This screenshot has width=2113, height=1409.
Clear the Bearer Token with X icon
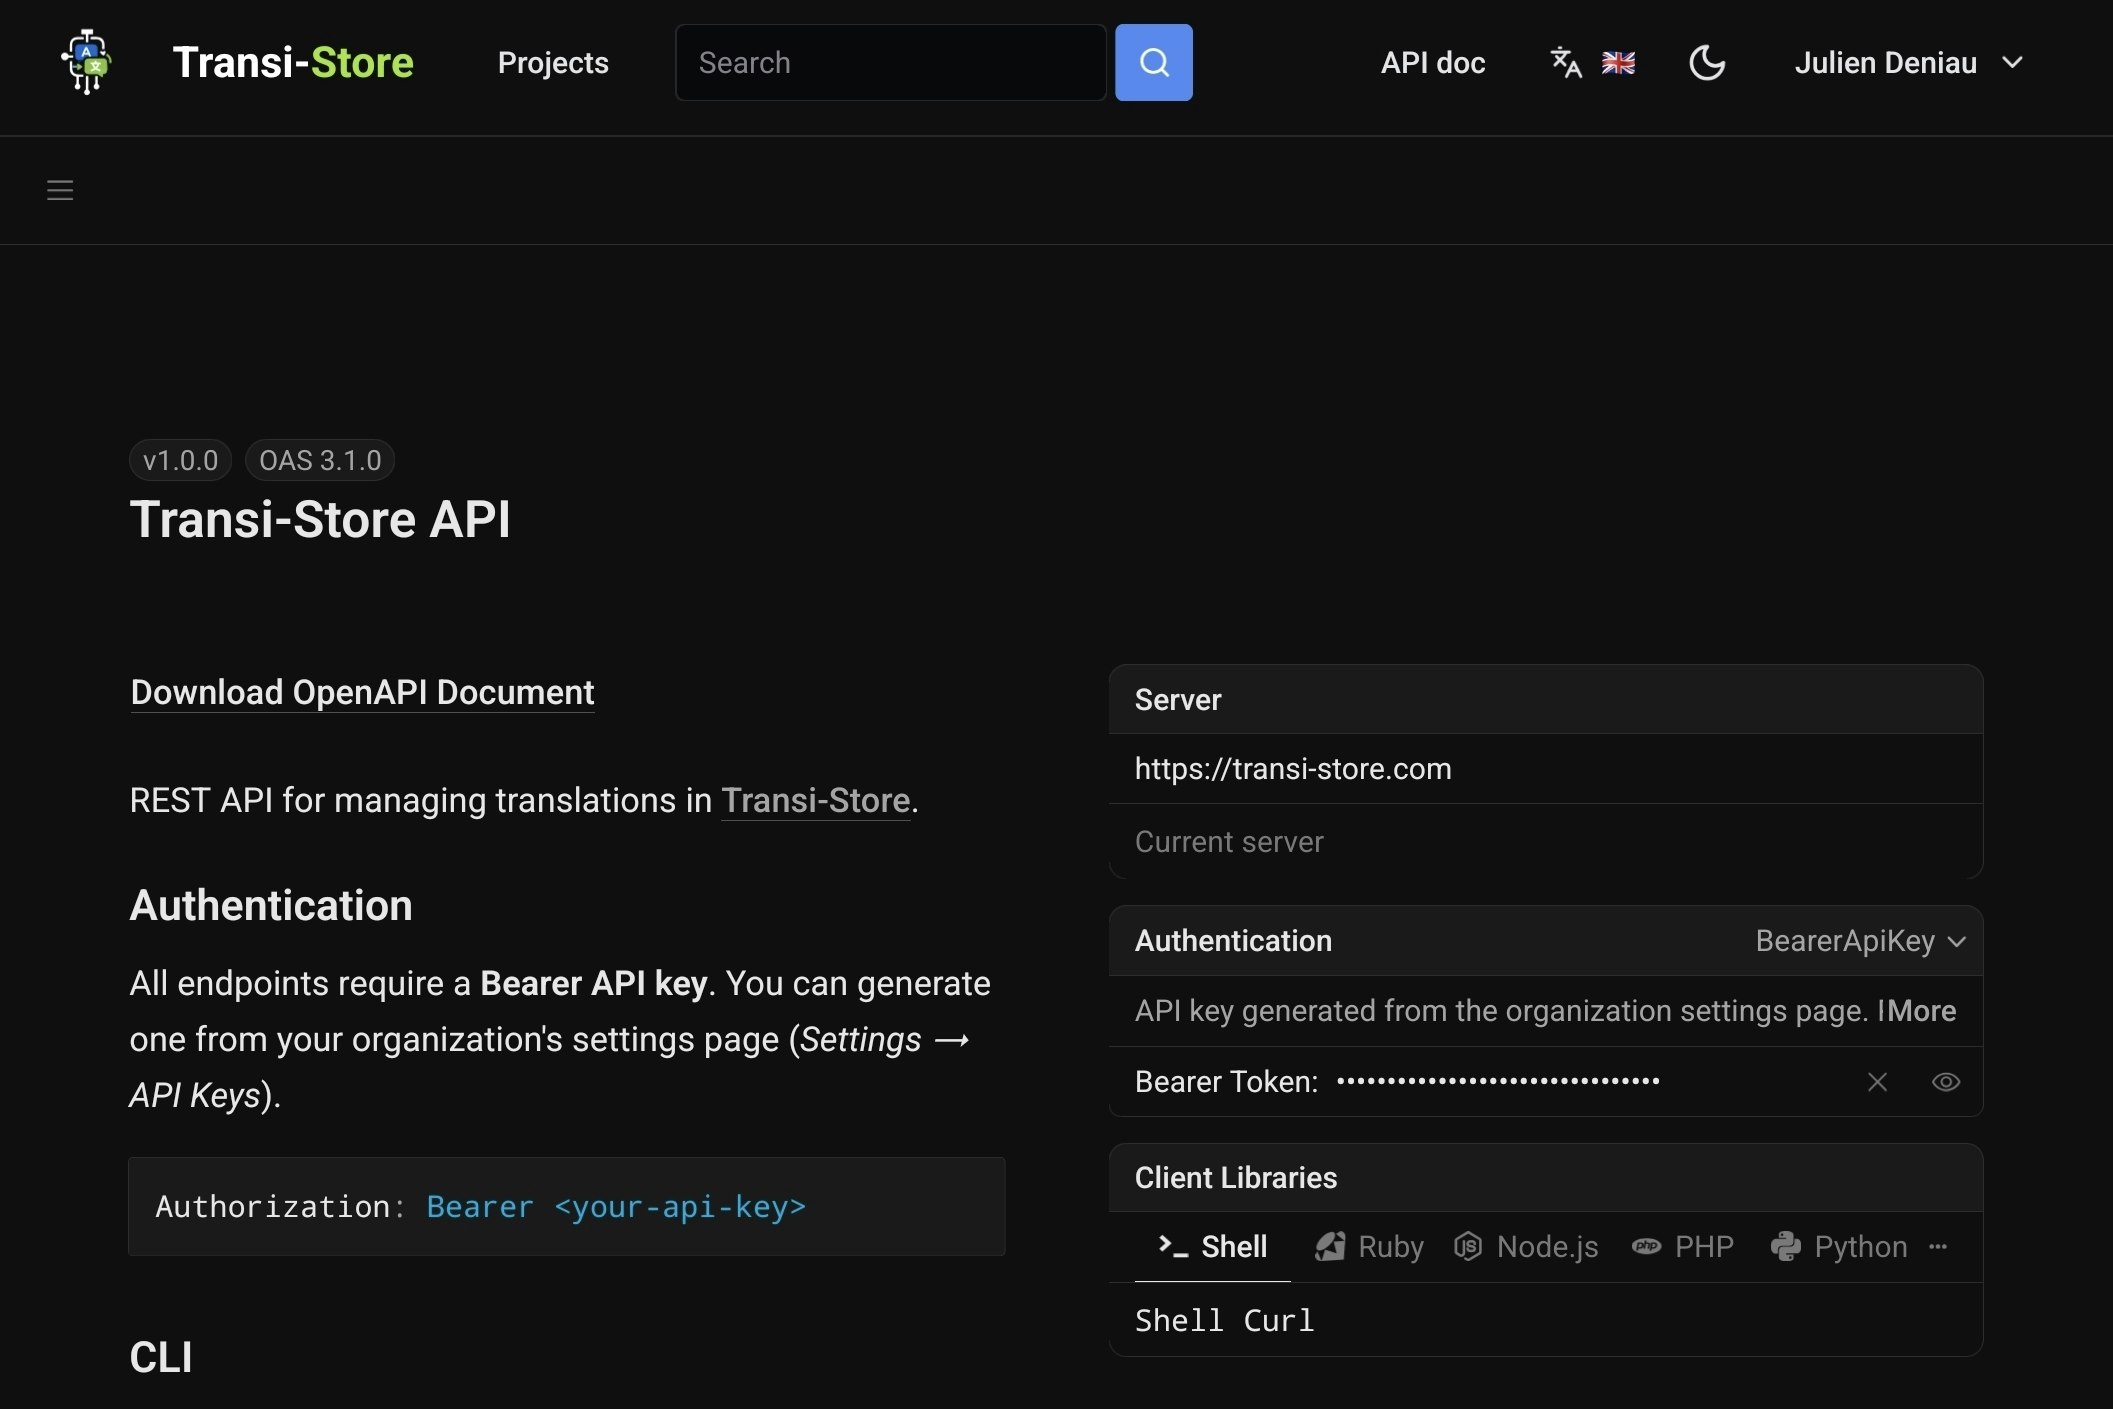click(x=1877, y=1082)
